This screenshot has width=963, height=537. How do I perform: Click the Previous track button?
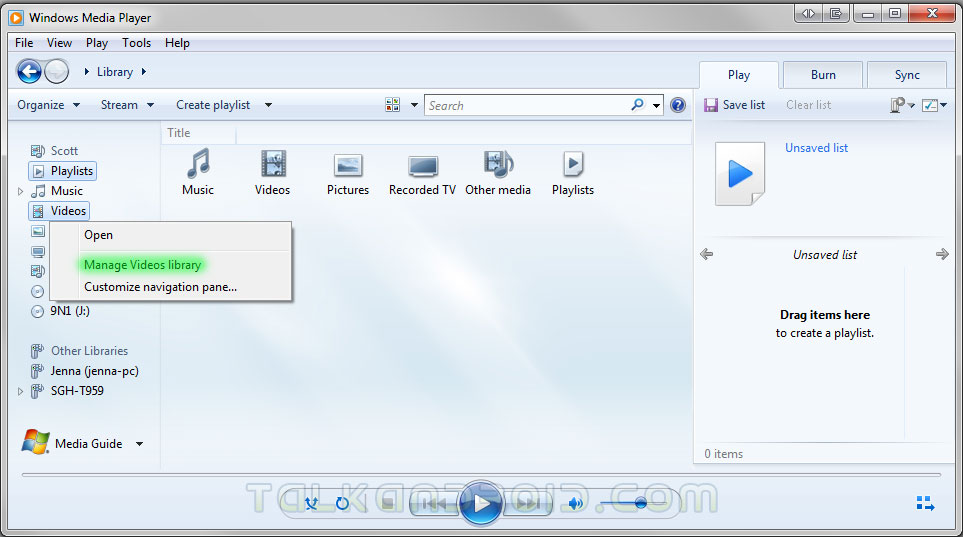pyautogui.click(x=434, y=504)
